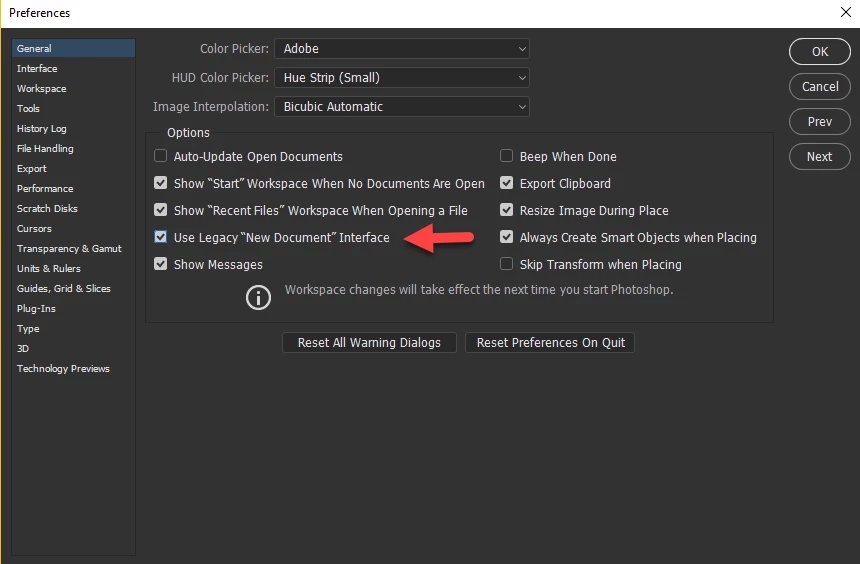The height and width of the screenshot is (564, 860).
Task: Toggle Export Clipboard checkbox
Action: 506,183
